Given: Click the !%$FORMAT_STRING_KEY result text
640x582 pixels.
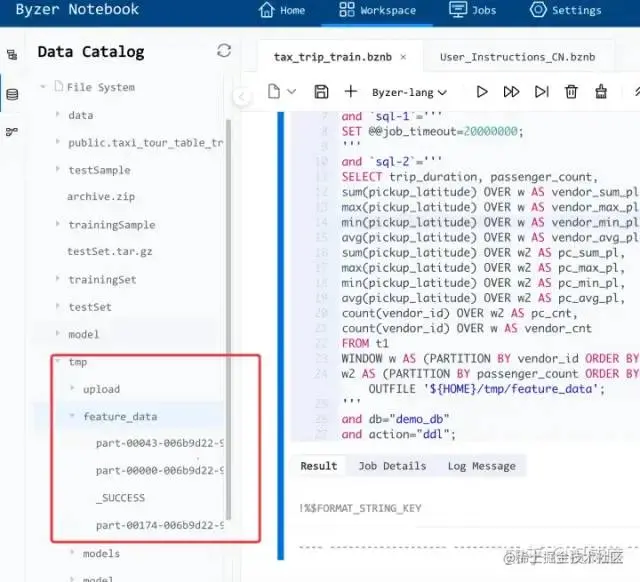Looking at the screenshot, I should coord(360,509).
